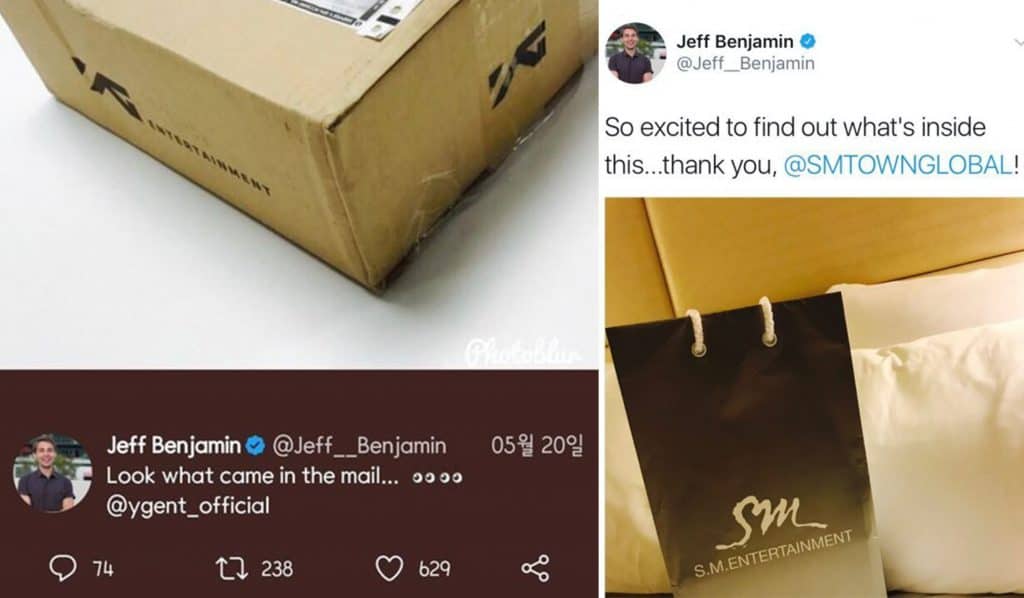View the S.M. Entertainment bag photo
Screen dimensions: 1024x598
tap(814, 398)
